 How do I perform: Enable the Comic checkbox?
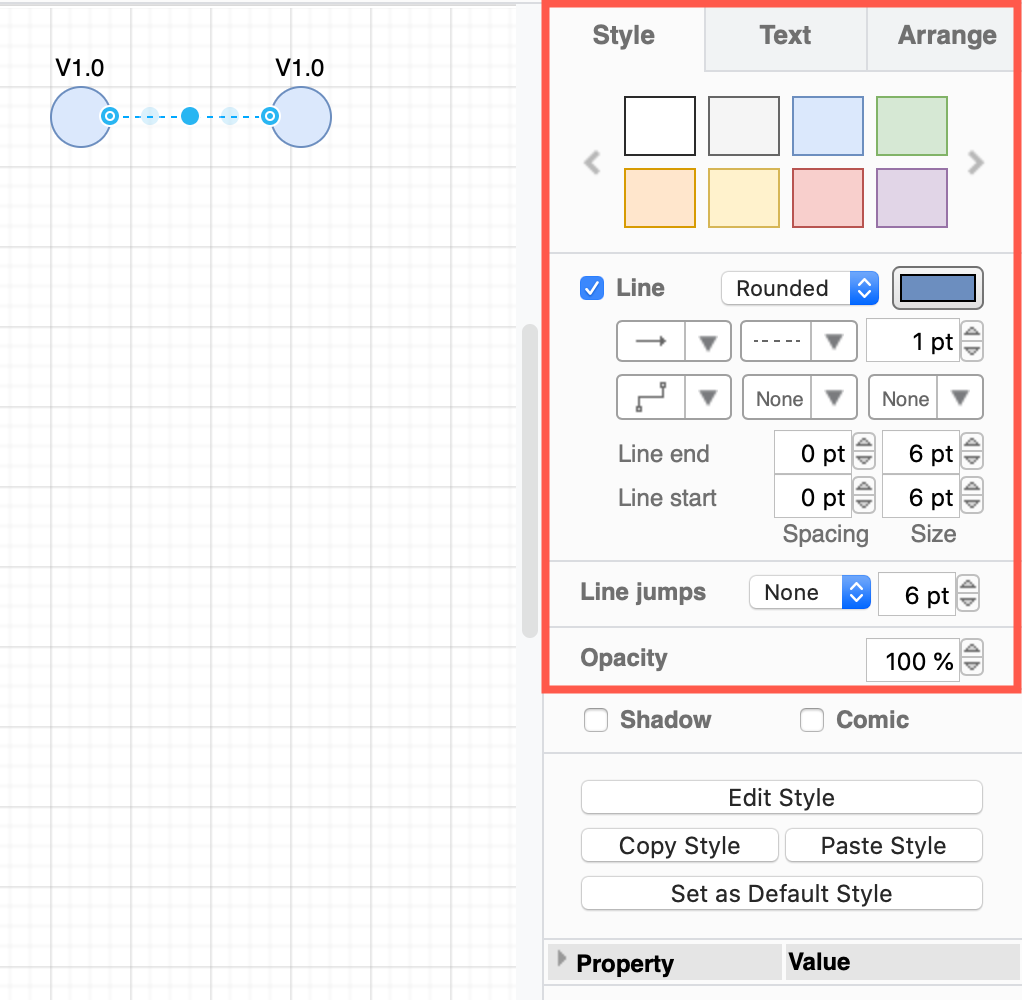(x=811, y=720)
